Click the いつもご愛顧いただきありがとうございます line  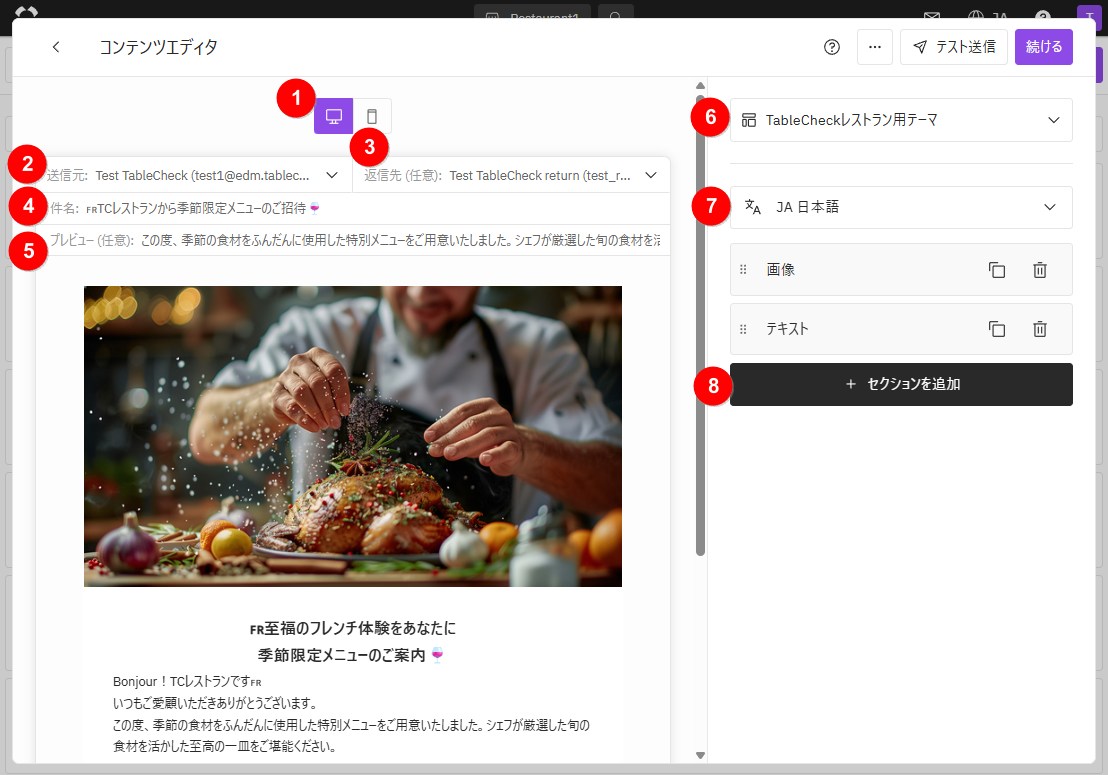tap(216, 703)
